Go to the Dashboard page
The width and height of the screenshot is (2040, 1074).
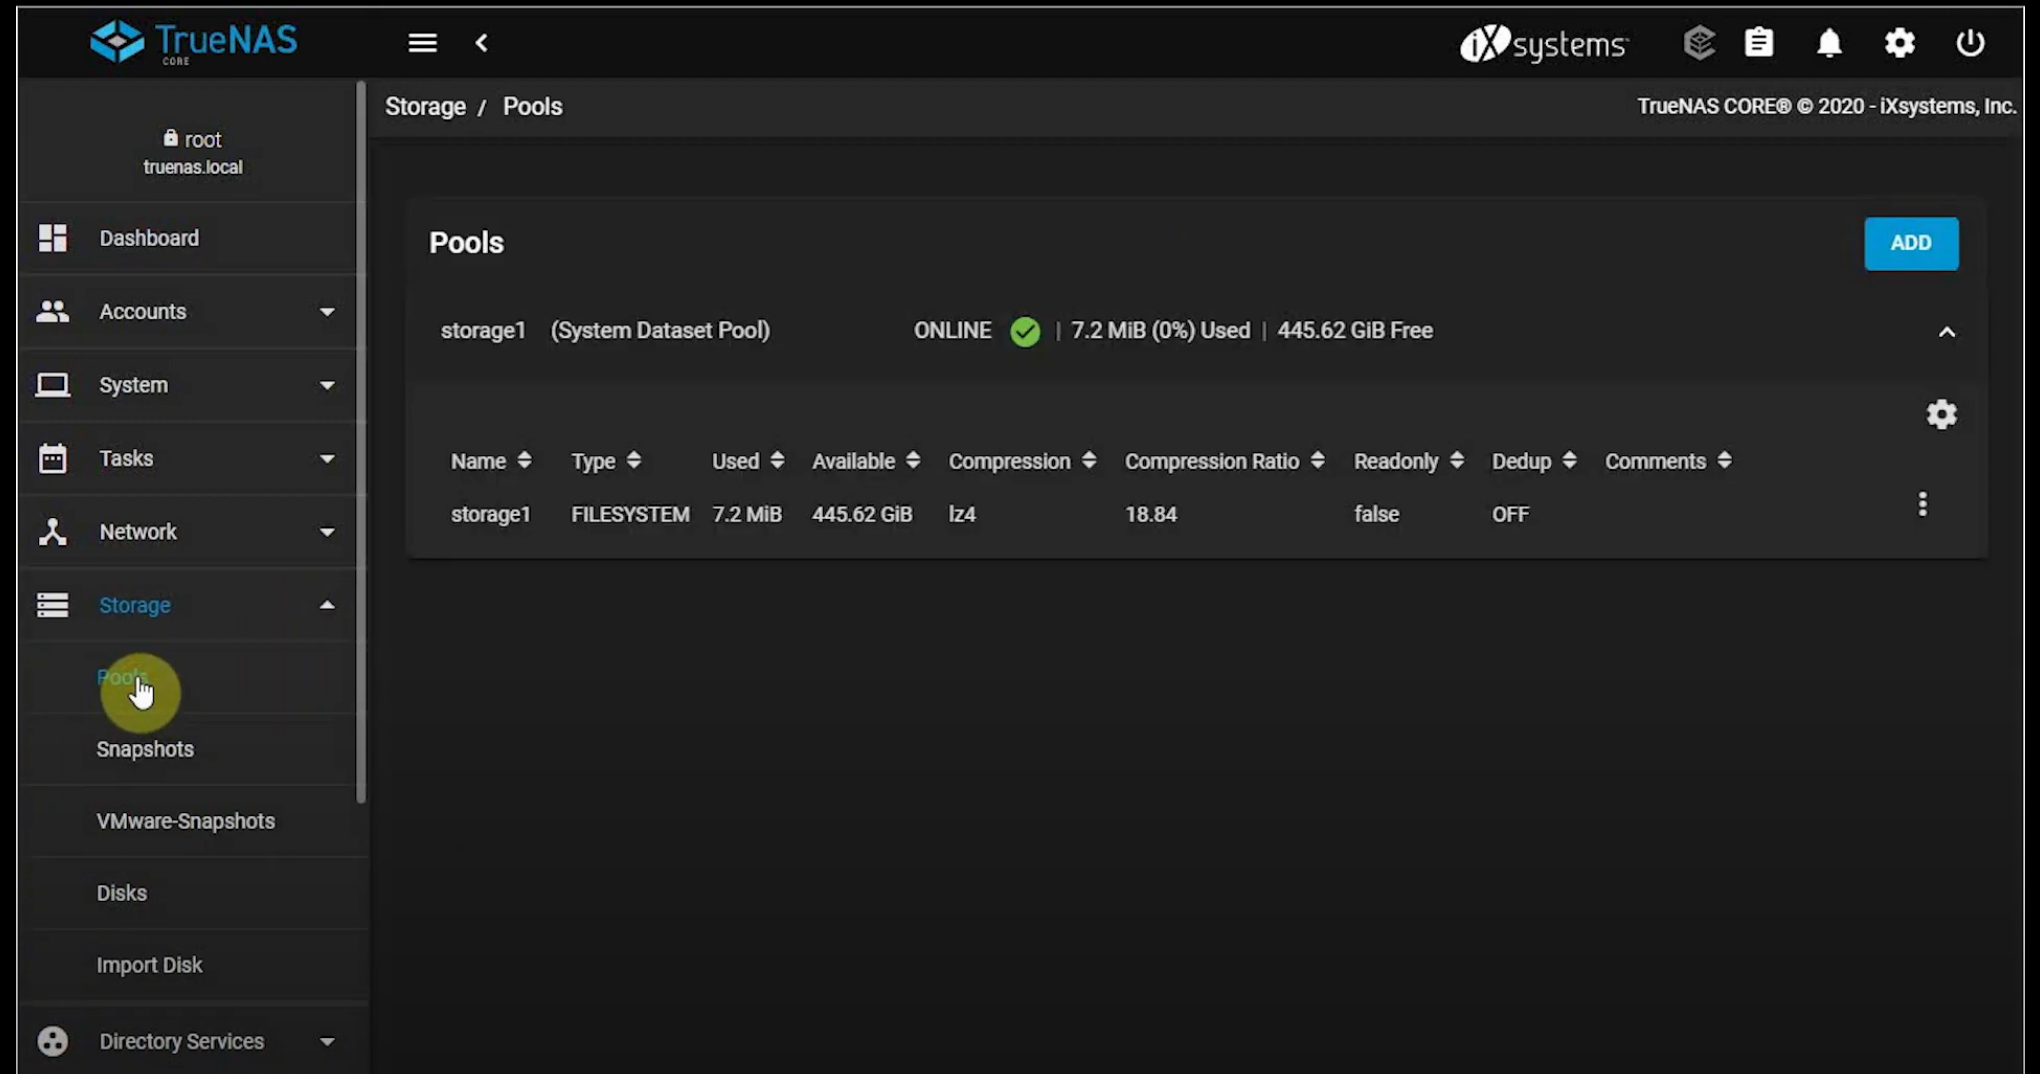149,238
